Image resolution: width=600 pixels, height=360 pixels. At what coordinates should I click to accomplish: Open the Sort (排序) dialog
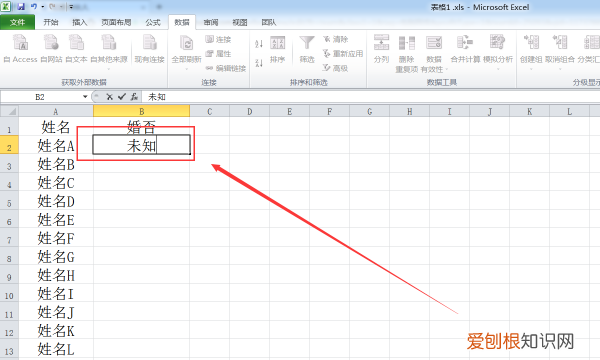click(277, 49)
